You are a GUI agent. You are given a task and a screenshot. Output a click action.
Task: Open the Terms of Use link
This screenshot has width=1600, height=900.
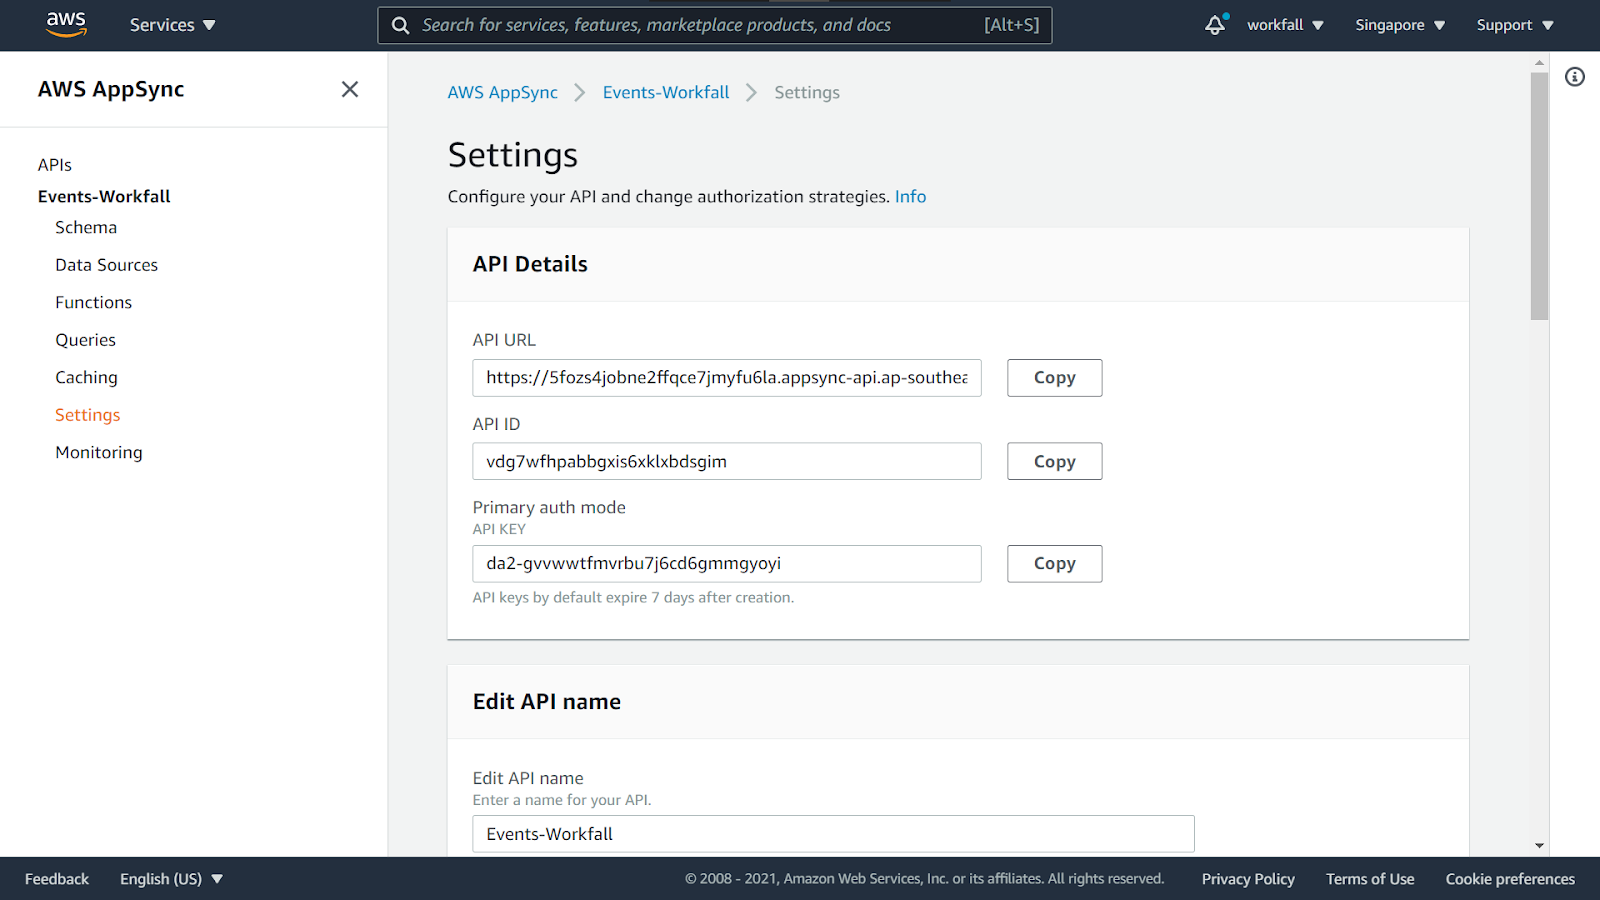point(1370,879)
